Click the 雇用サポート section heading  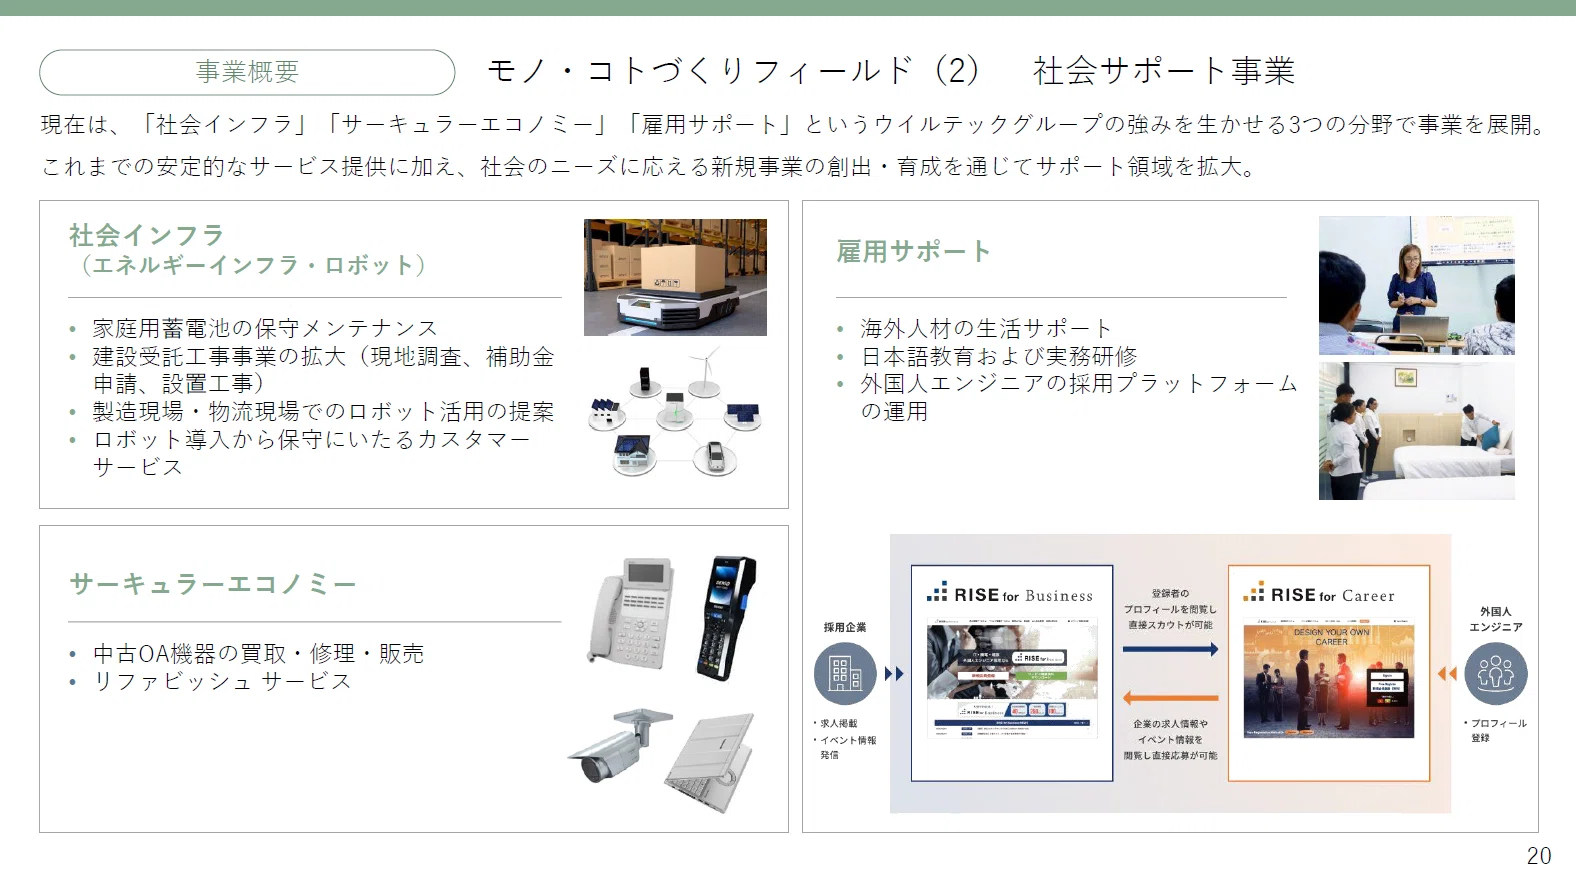[x=913, y=252]
